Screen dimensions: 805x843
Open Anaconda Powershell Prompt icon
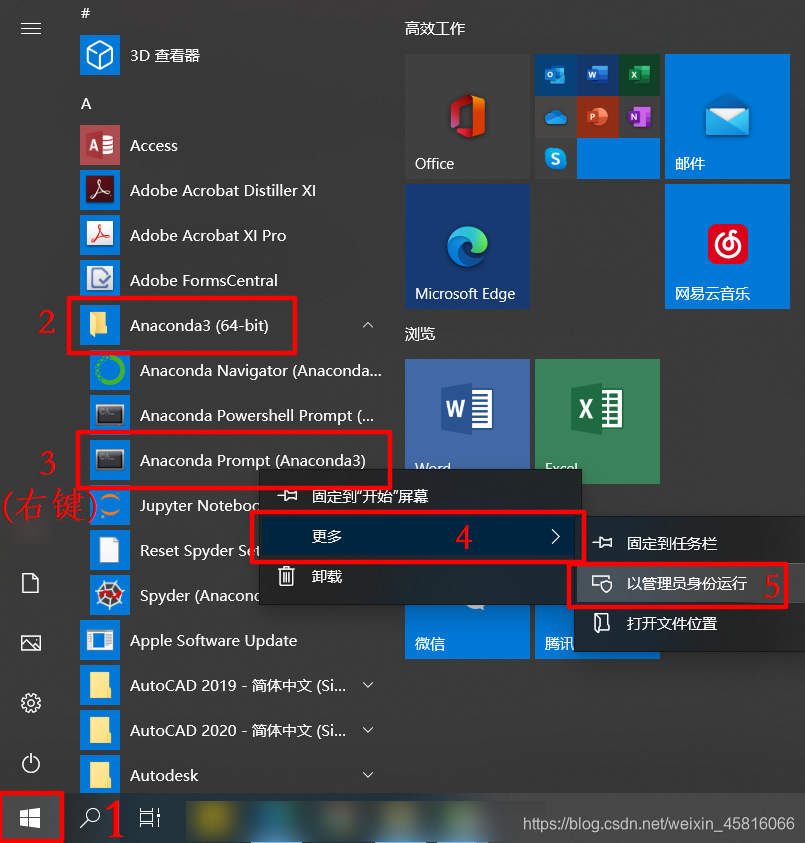click(110, 415)
